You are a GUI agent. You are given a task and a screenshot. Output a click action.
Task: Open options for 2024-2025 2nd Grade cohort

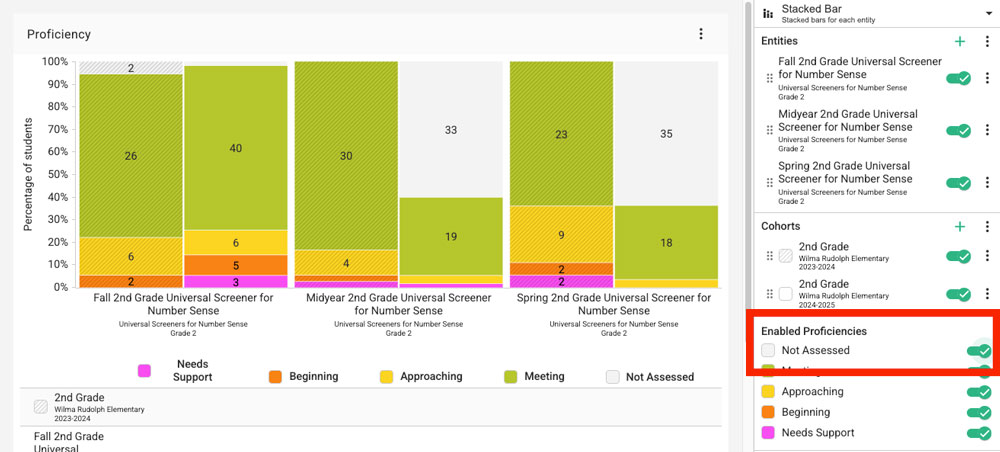click(987, 294)
